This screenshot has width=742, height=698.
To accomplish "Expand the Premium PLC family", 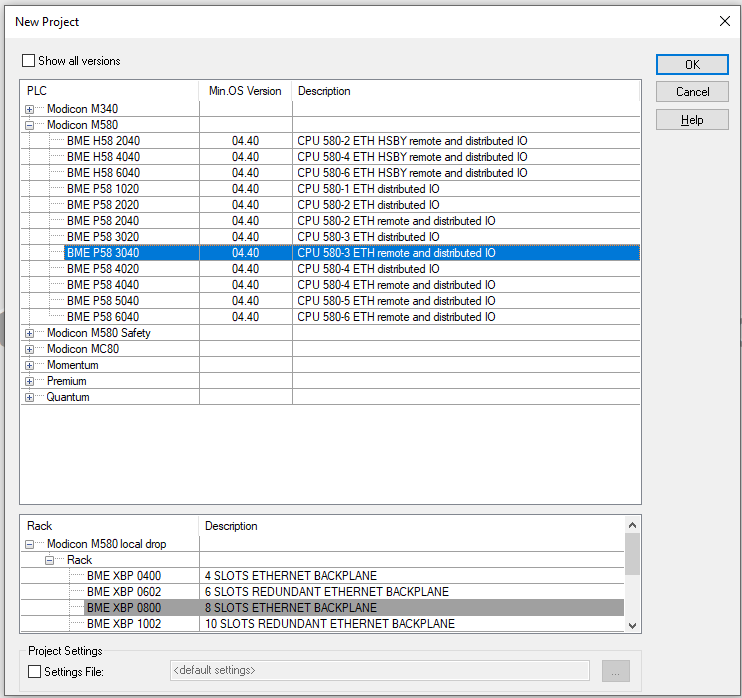I will (x=30, y=381).
